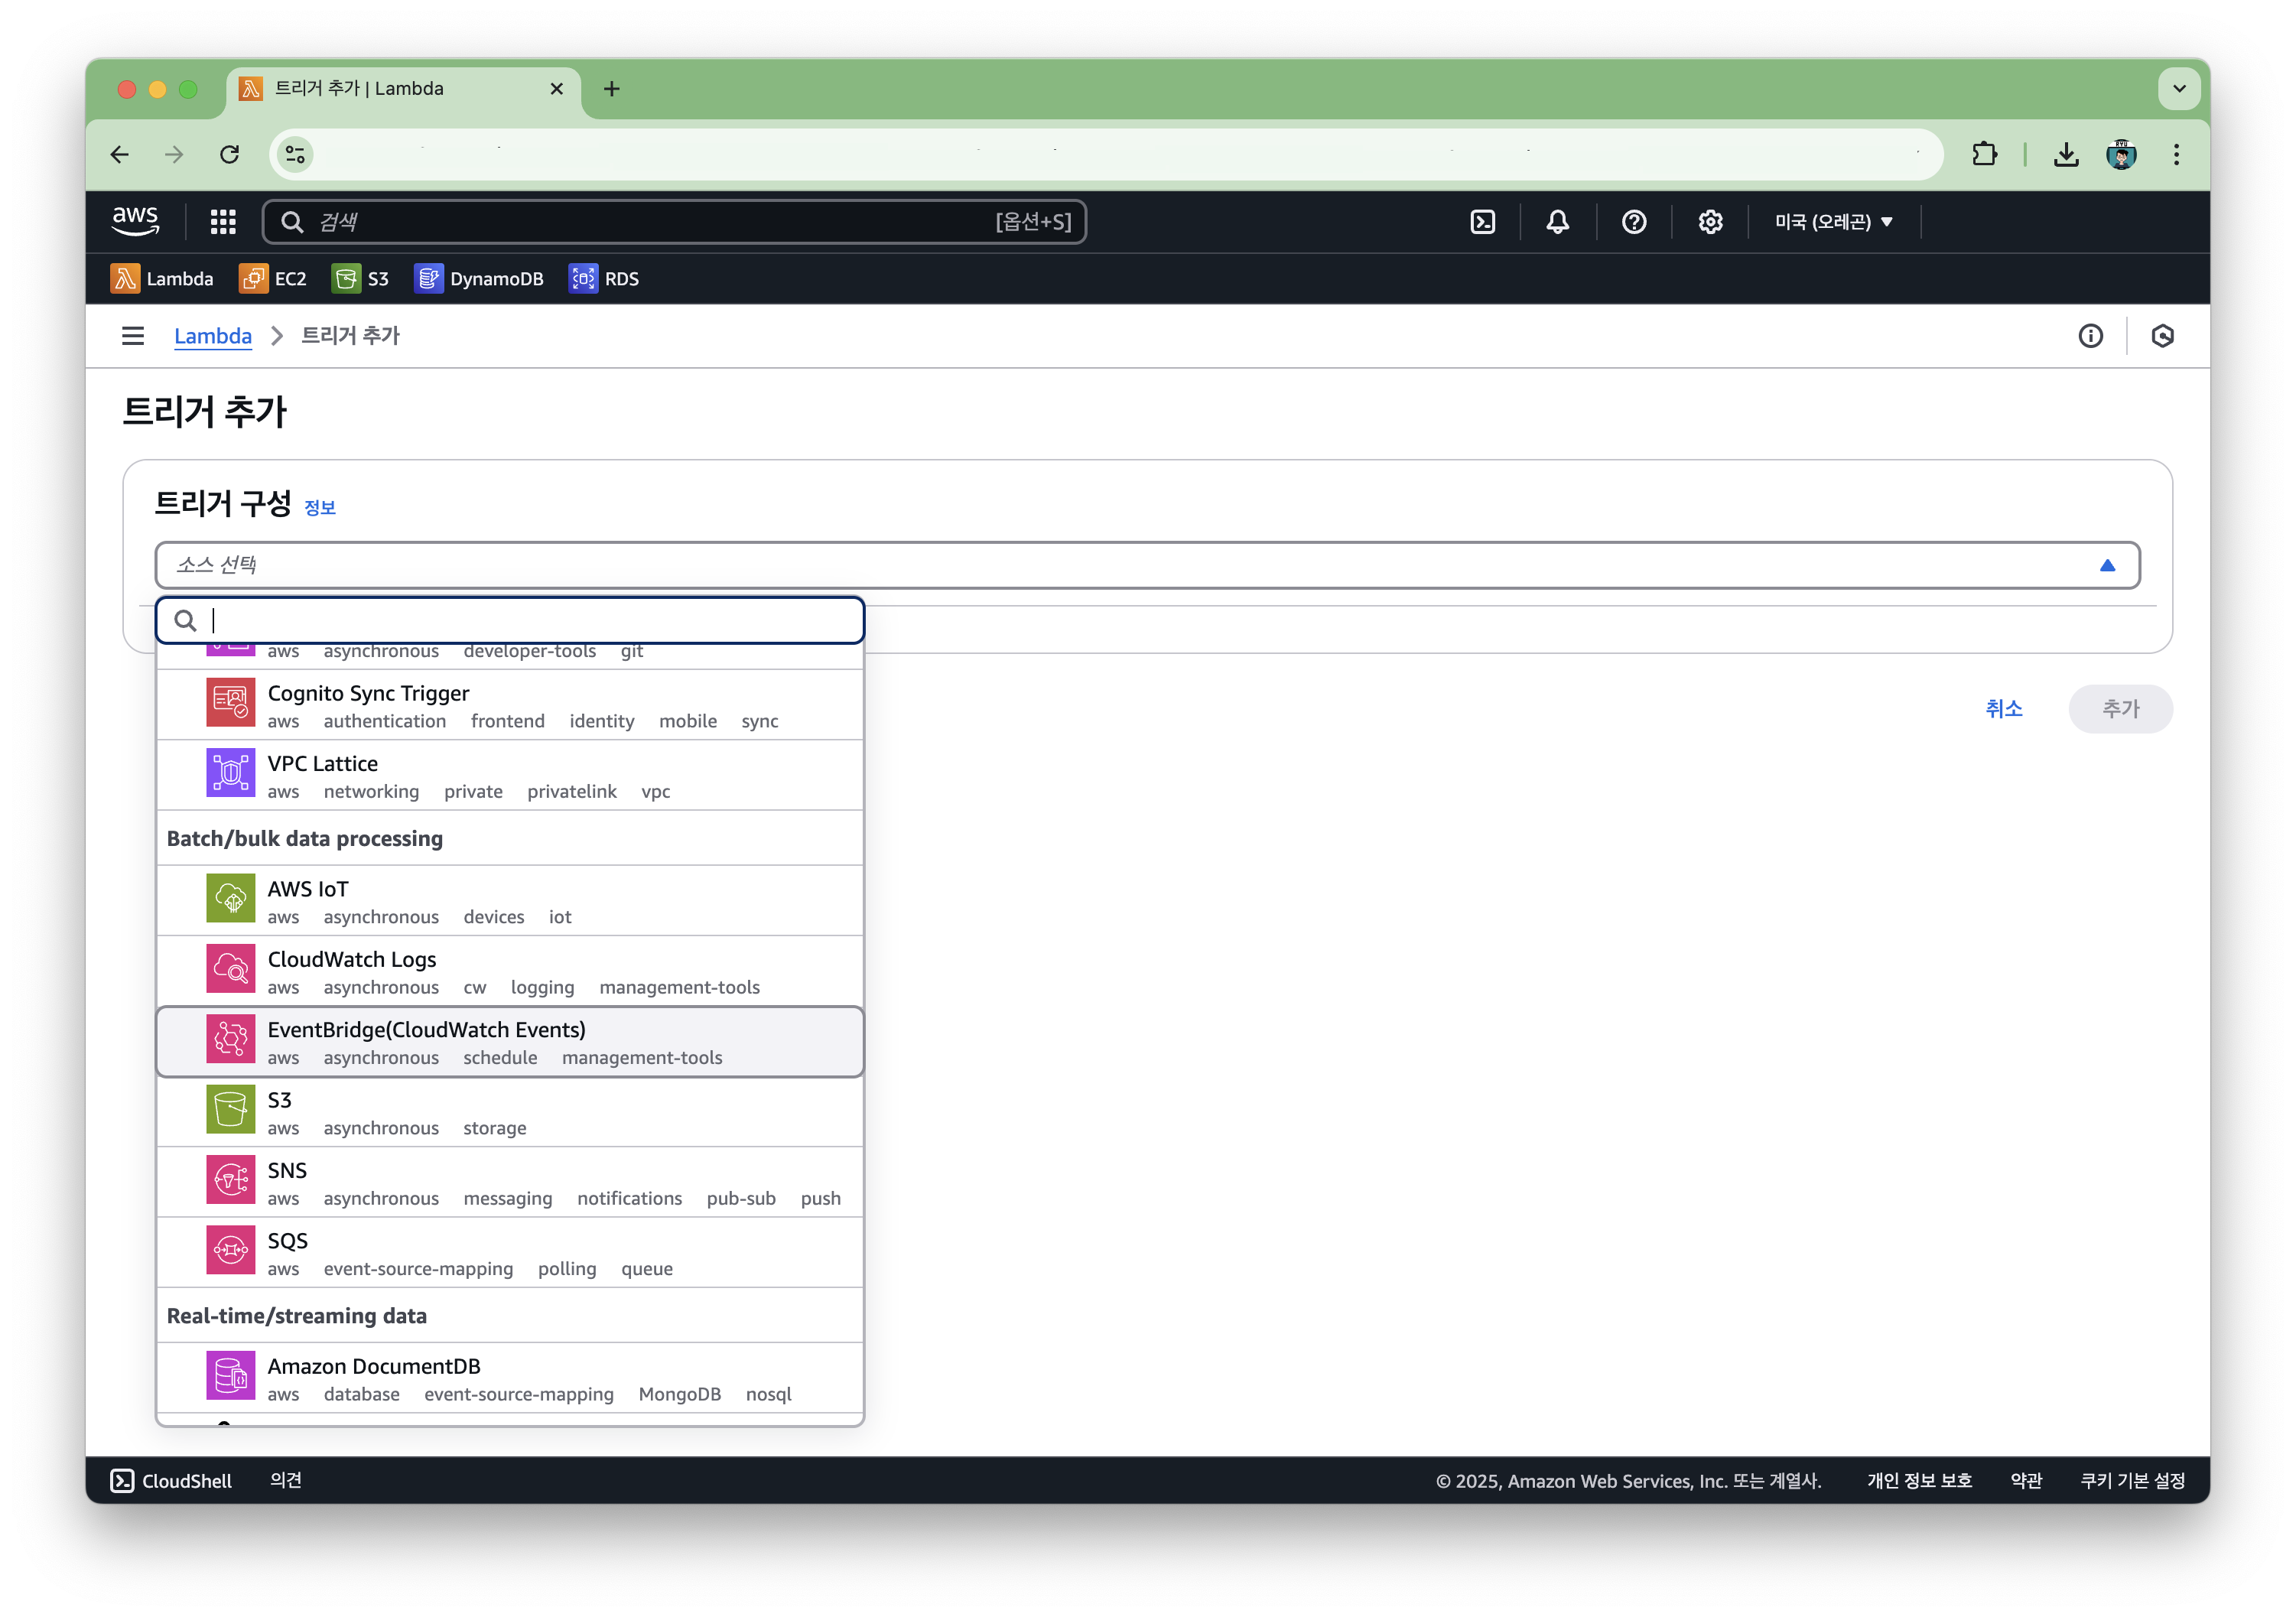Viewport: 2296px width, 1617px height.
Task: Click the Real-time/streaming data group header
Action: click(510, 1315)
